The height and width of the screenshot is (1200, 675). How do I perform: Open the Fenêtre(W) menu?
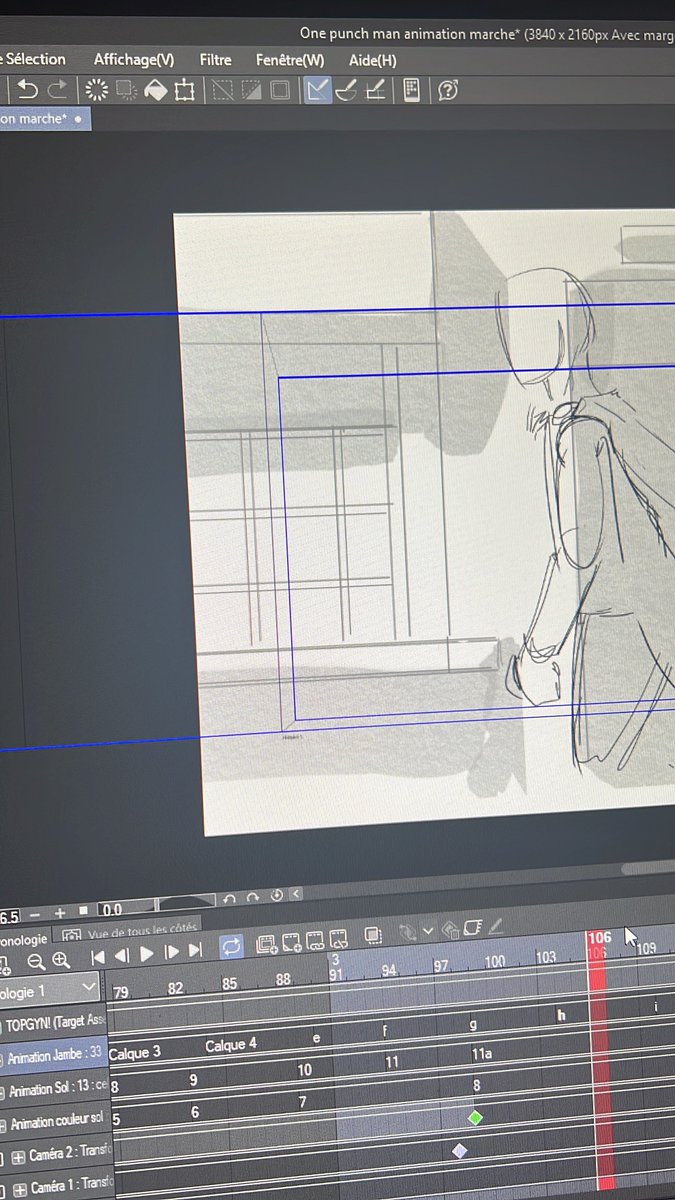[290, 60]
